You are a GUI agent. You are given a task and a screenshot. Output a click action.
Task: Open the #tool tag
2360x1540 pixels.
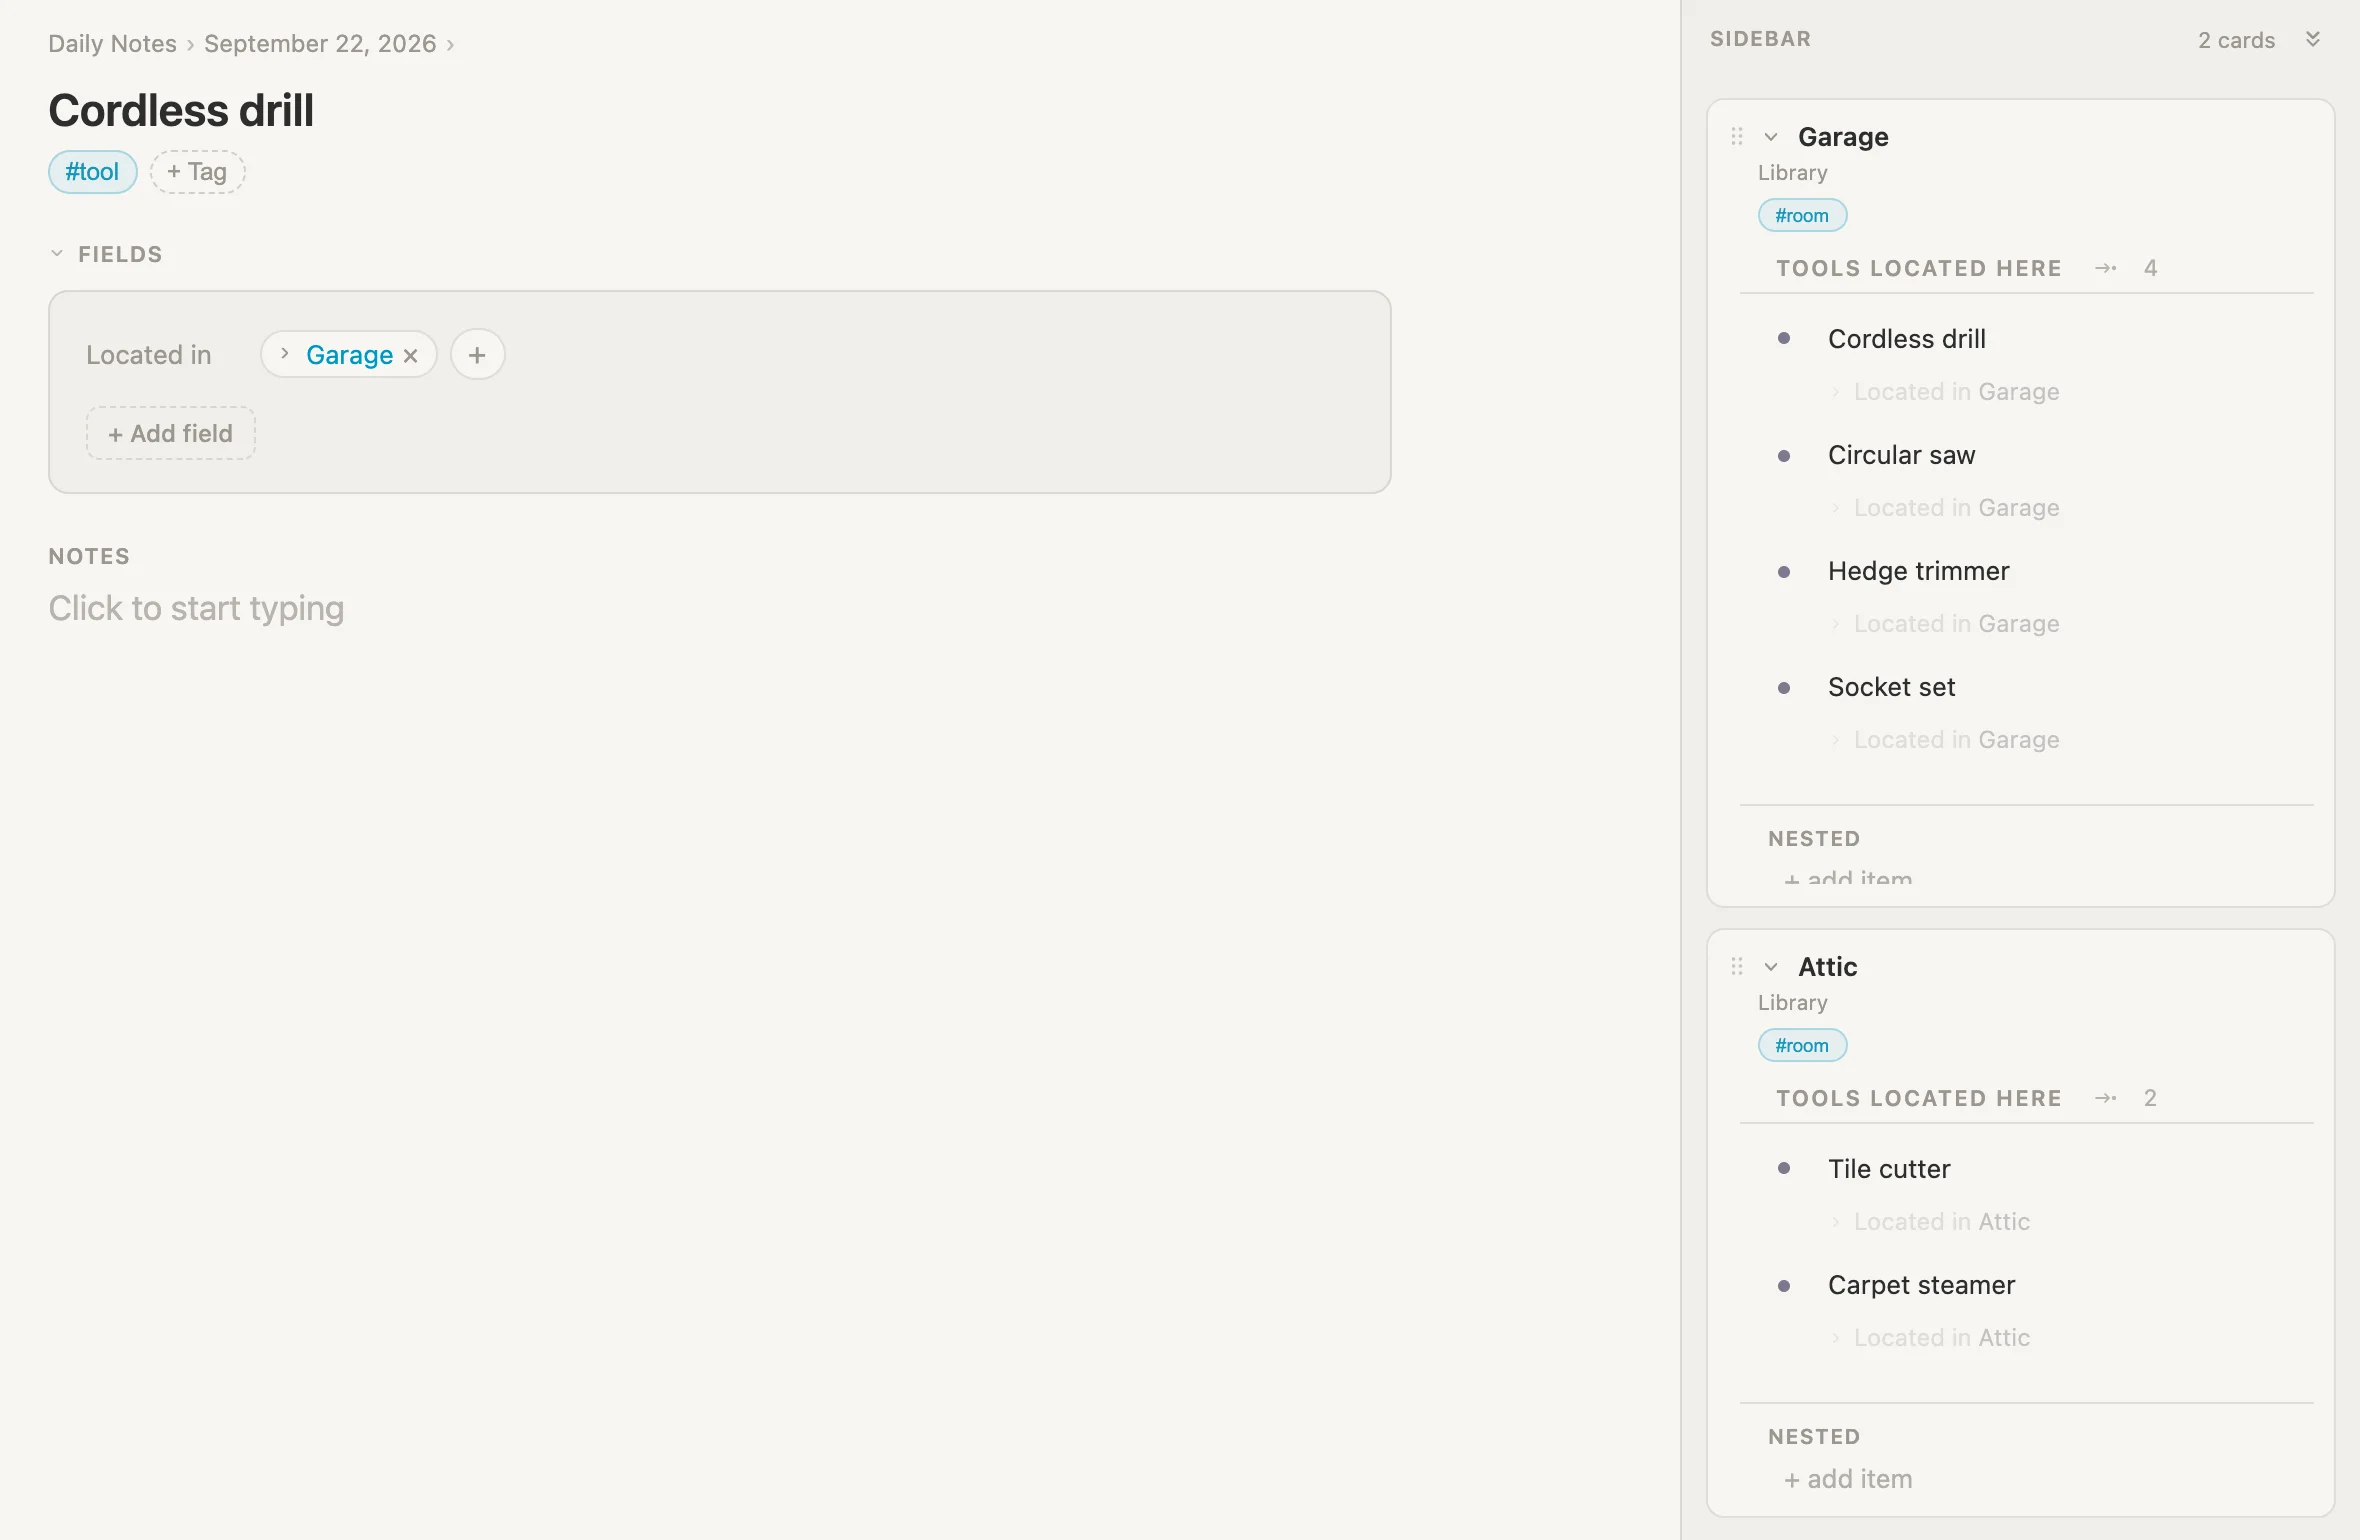(x=92, y=172)
